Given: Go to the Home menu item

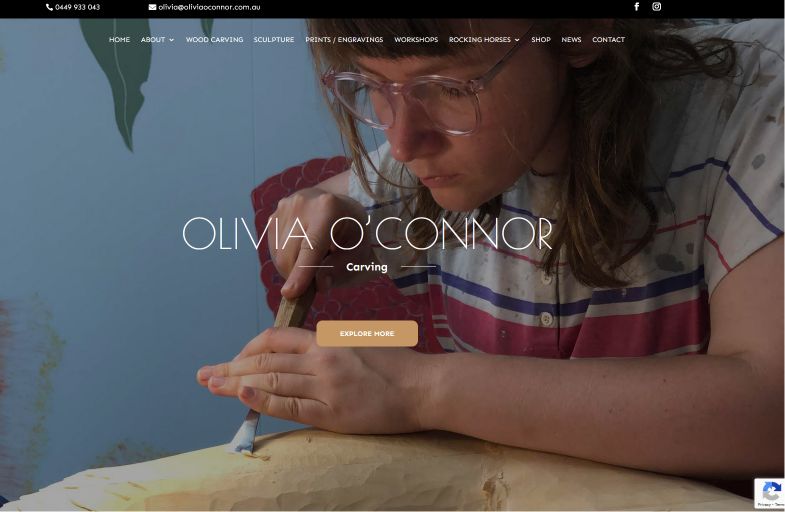Looking at the screenshot, I should (119, 40).
